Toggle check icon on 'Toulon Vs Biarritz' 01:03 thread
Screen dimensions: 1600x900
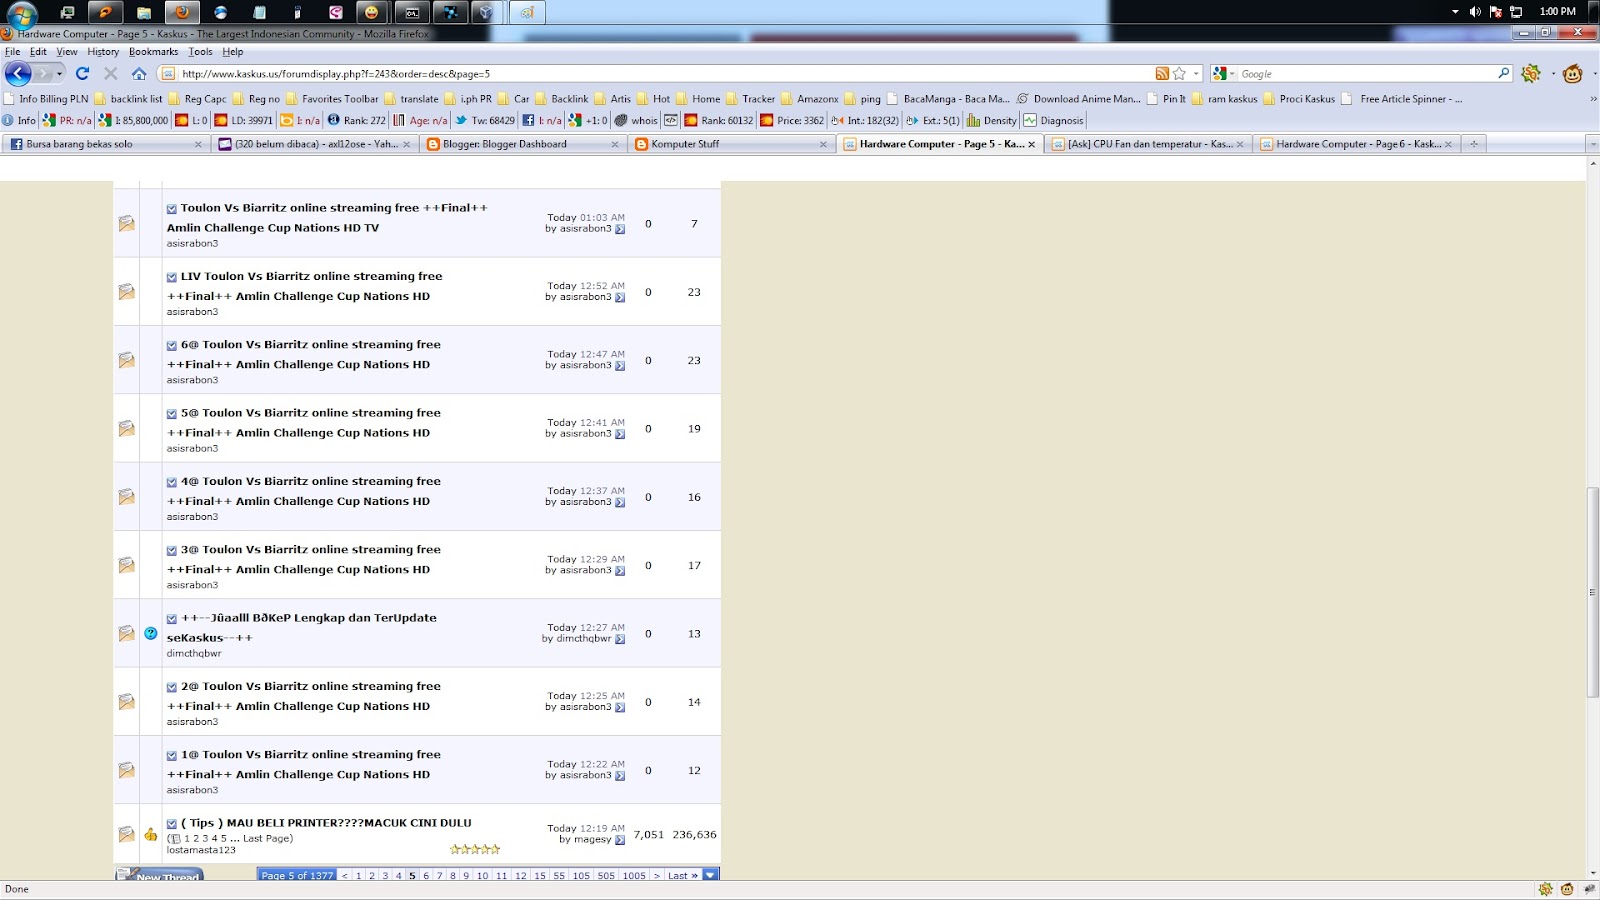click(172, 209)
